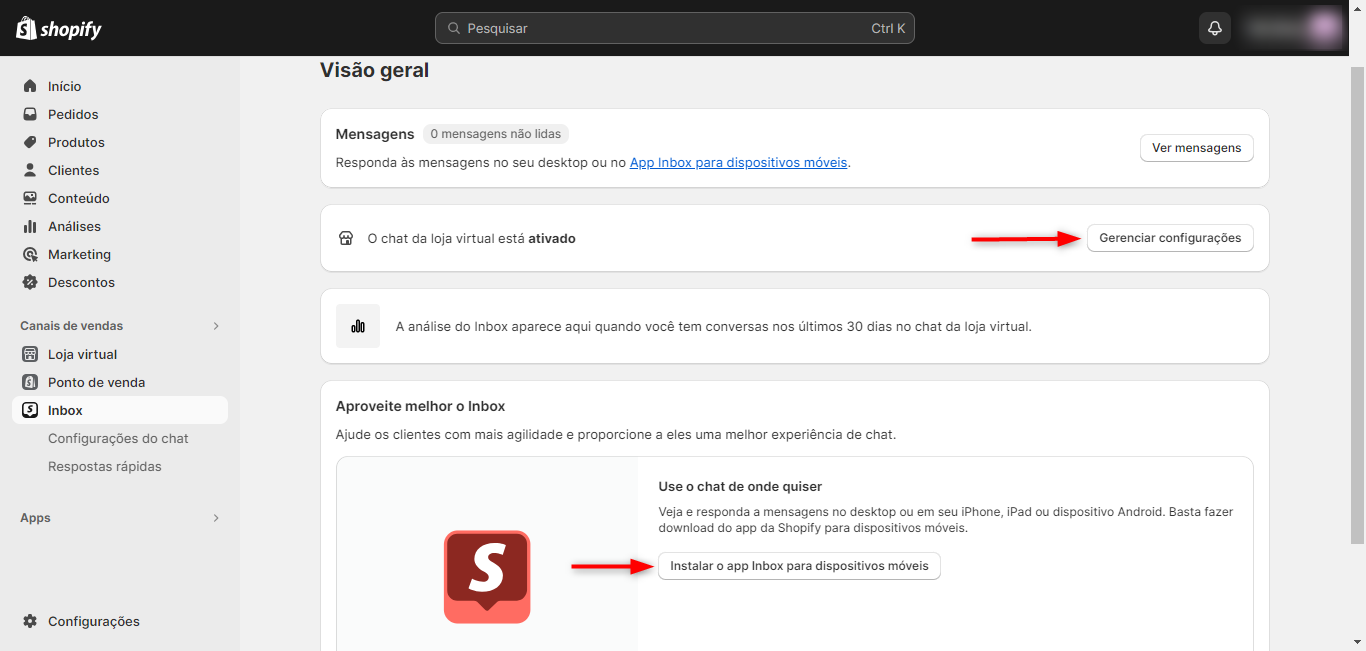The image size is (1366, 651).
Task: Open Início from the home icon
Action: coord(30,86)
